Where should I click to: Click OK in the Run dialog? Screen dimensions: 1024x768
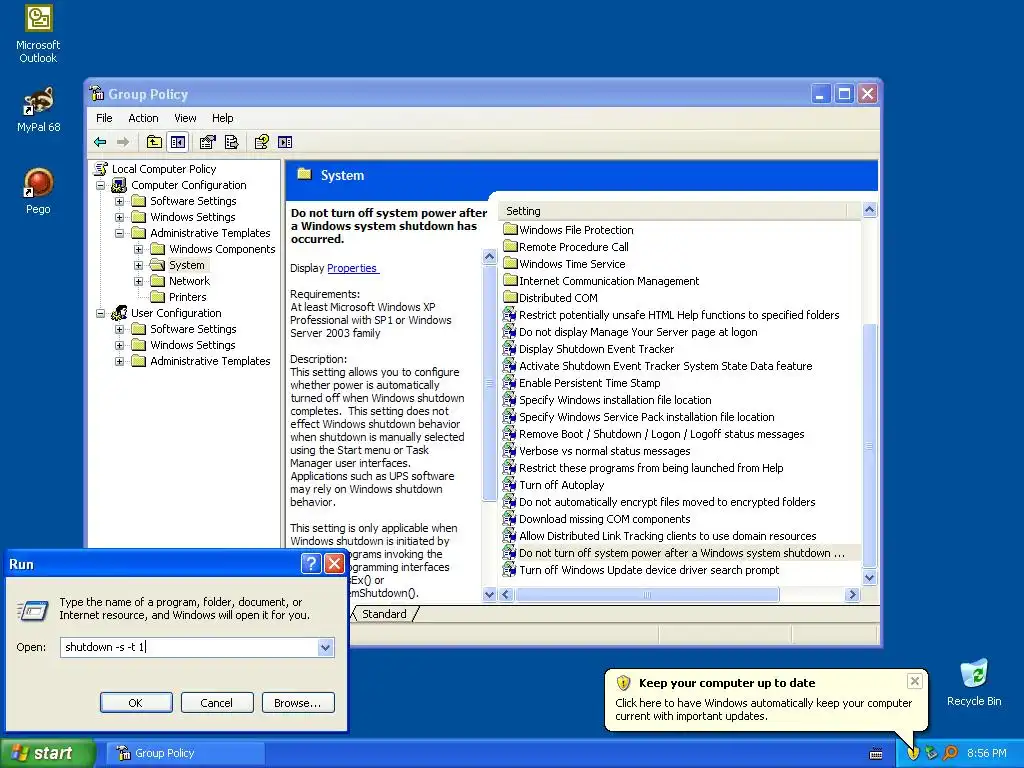point(136,703)
